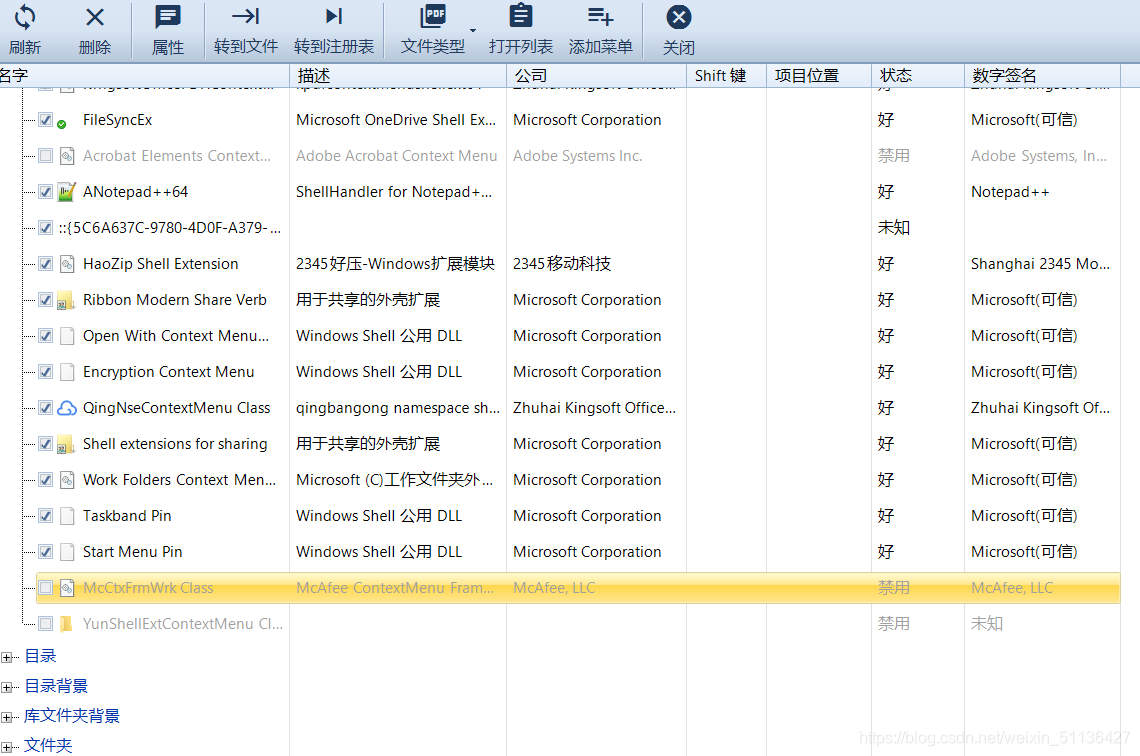Click the Close (关闭) toolbar icon

[x=678, y=17]
